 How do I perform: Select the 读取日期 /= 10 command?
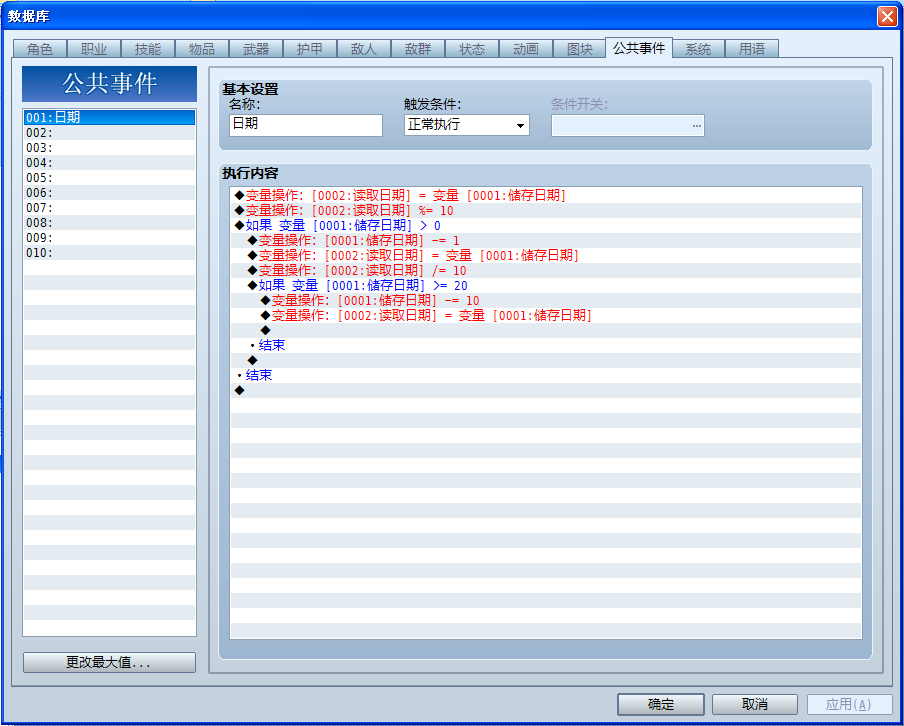click(546, 270)
